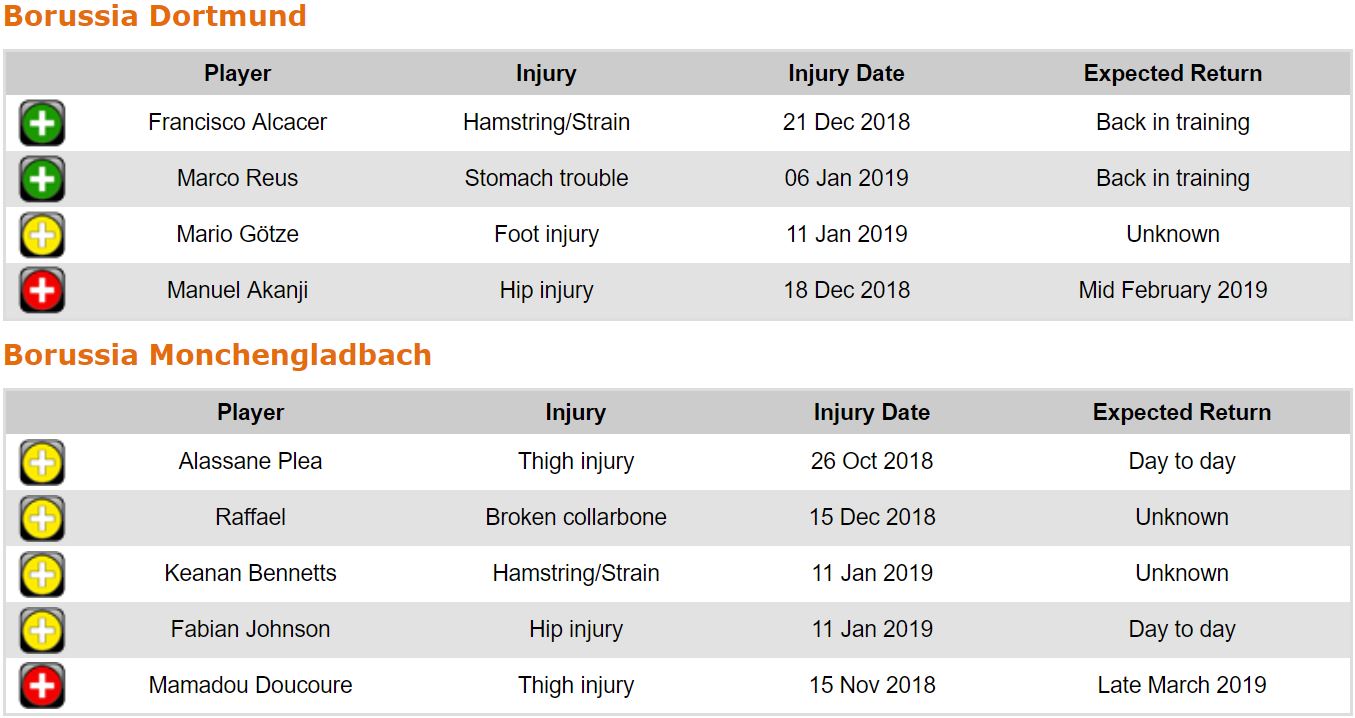Click yellow status icon beside Keanan Bennetts
Screen dimensions: 1355x718
pyautogui.click(x=42, y=575)
